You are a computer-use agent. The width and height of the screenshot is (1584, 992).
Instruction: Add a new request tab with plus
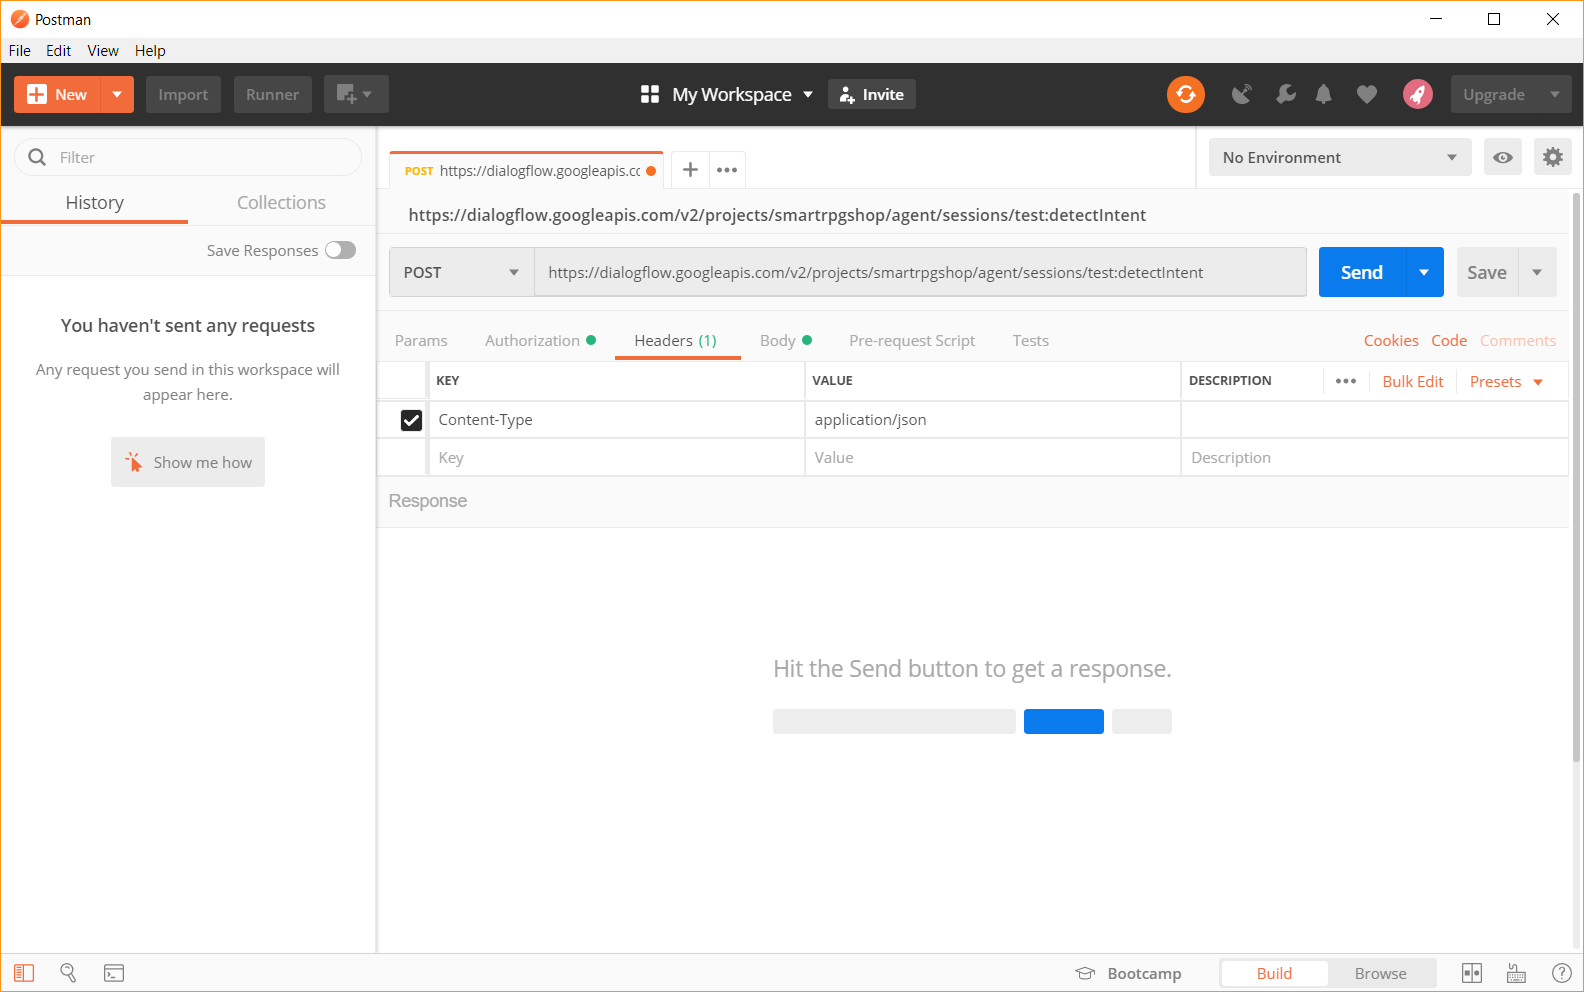pos(690,170)
